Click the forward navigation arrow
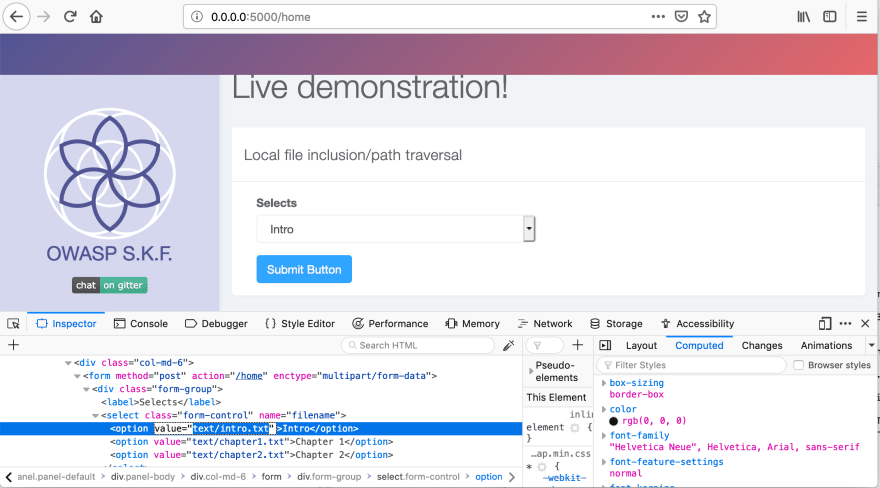The image size is (880, 488). point(43,17)
